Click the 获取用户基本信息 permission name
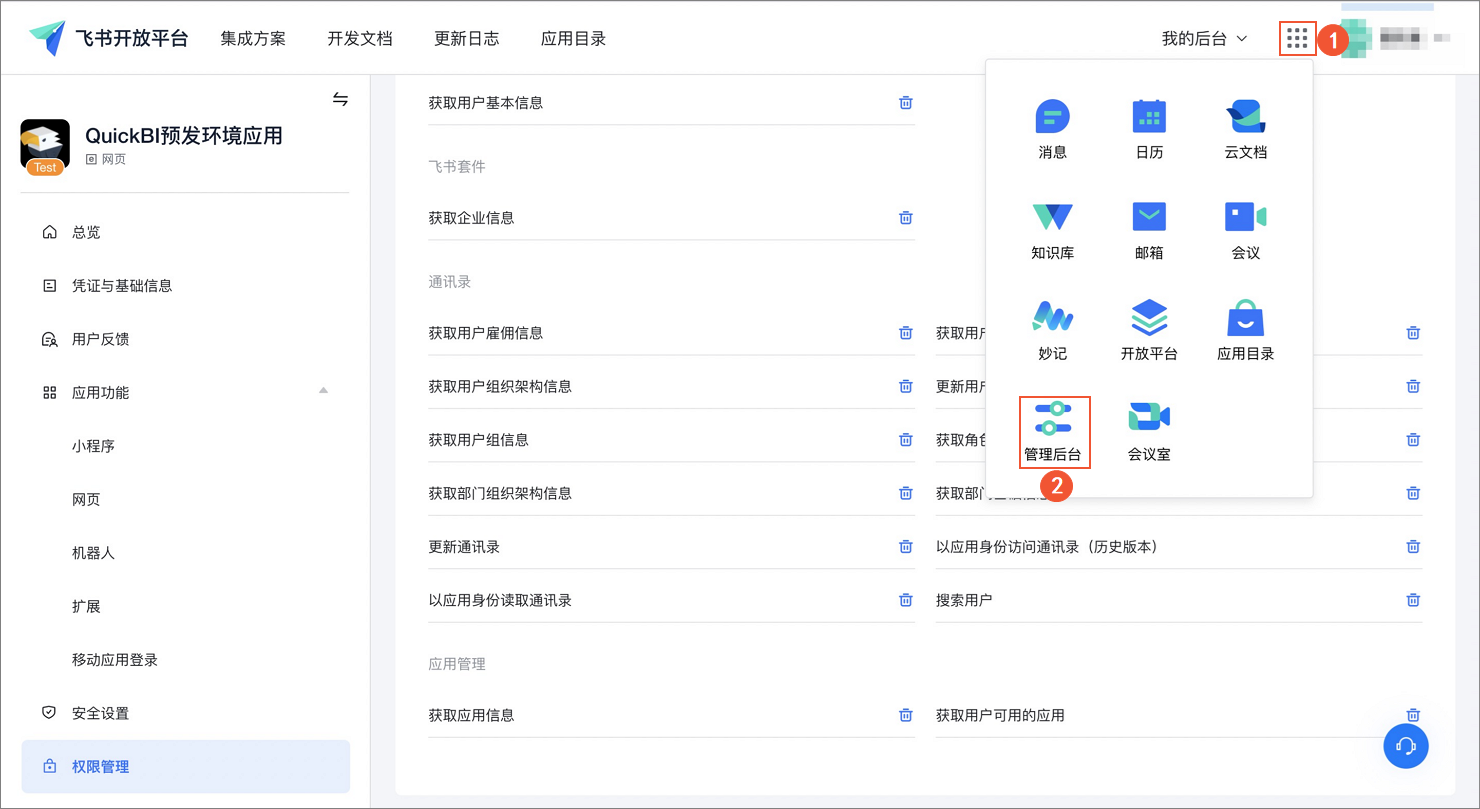This screenshot has width=1480, height=809. pyautogui.click(x=486, y=103)
